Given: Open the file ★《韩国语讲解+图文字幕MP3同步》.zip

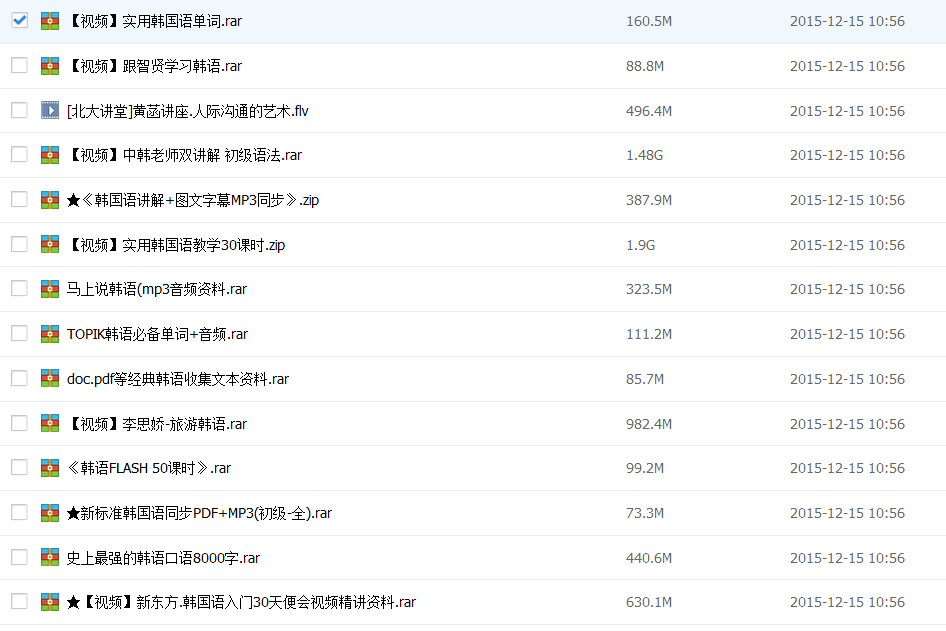Looking at the screenshot, I should coord(193,200).
